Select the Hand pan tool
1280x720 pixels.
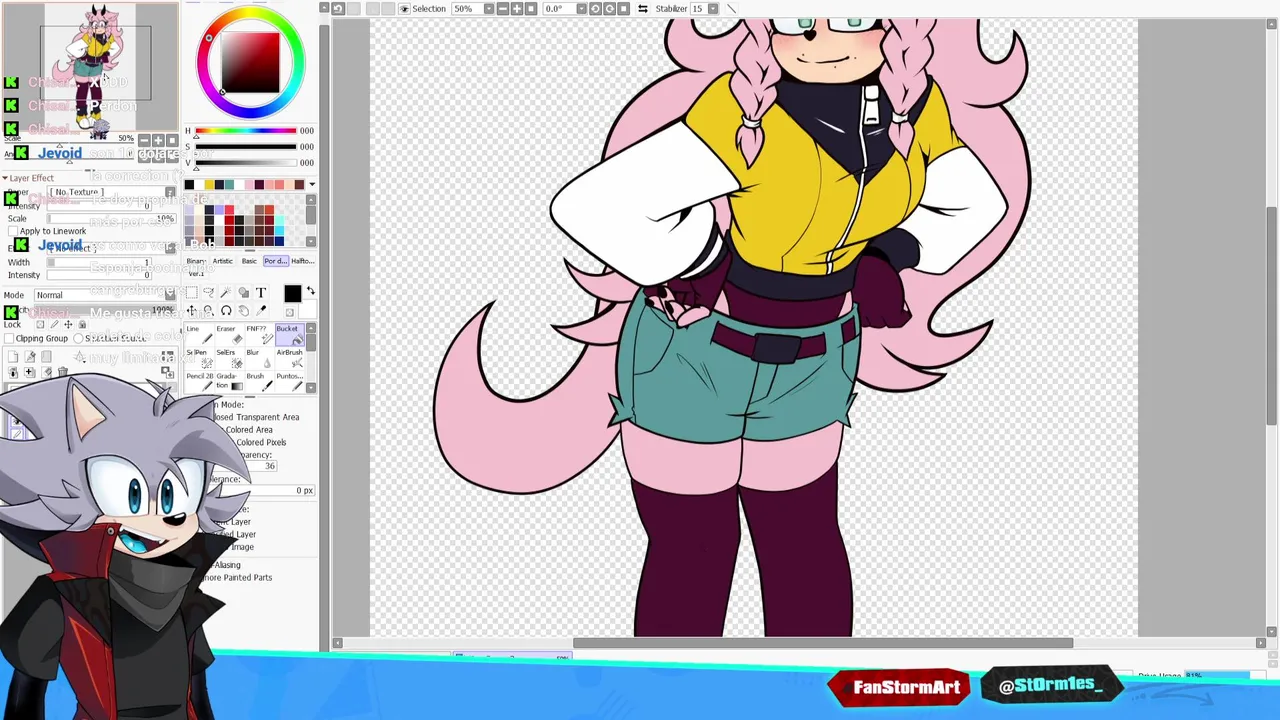point(243,311)
